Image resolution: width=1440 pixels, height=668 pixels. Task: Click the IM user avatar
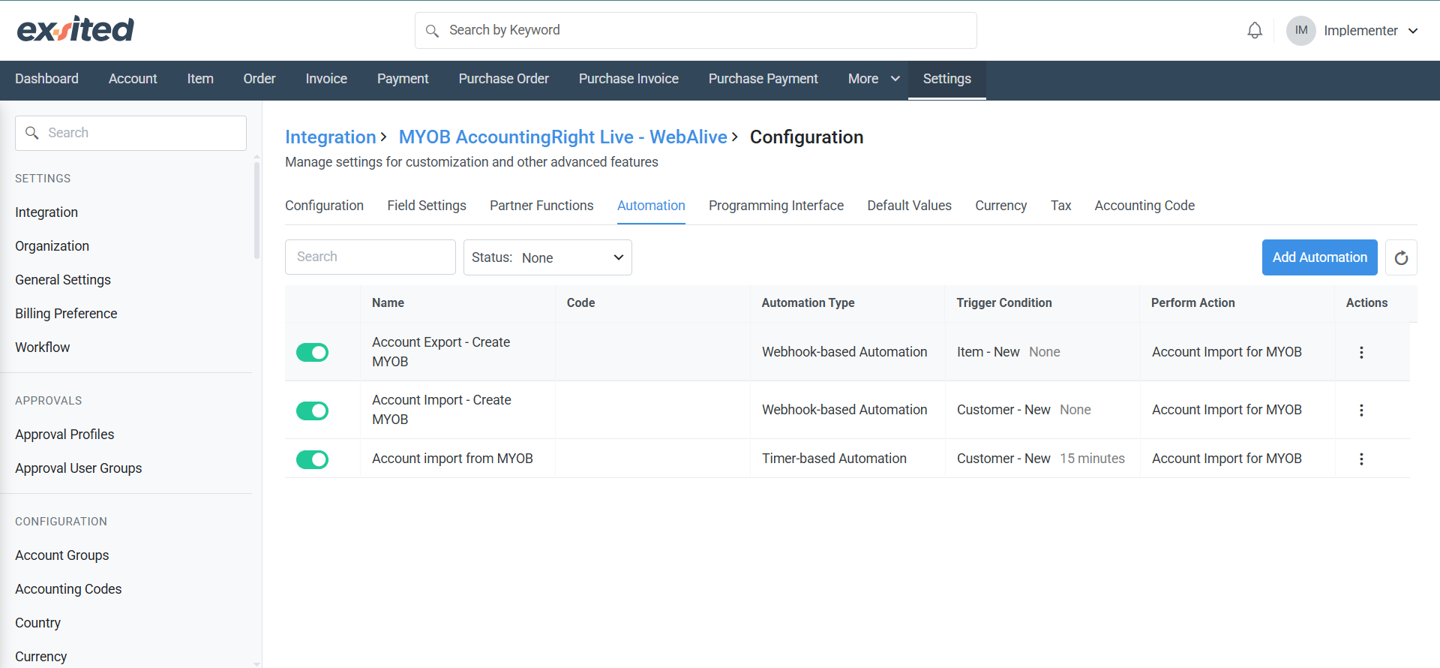tap(1301, 31)
